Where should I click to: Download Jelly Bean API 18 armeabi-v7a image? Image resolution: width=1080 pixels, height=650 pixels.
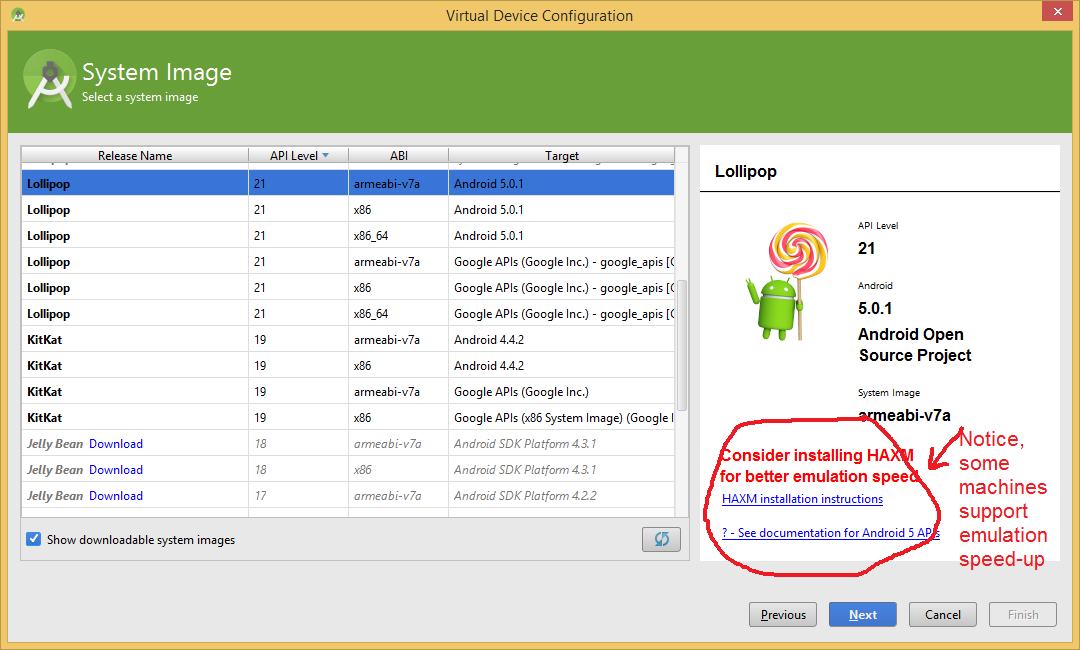pyautogui.click(x=116, y=444)
